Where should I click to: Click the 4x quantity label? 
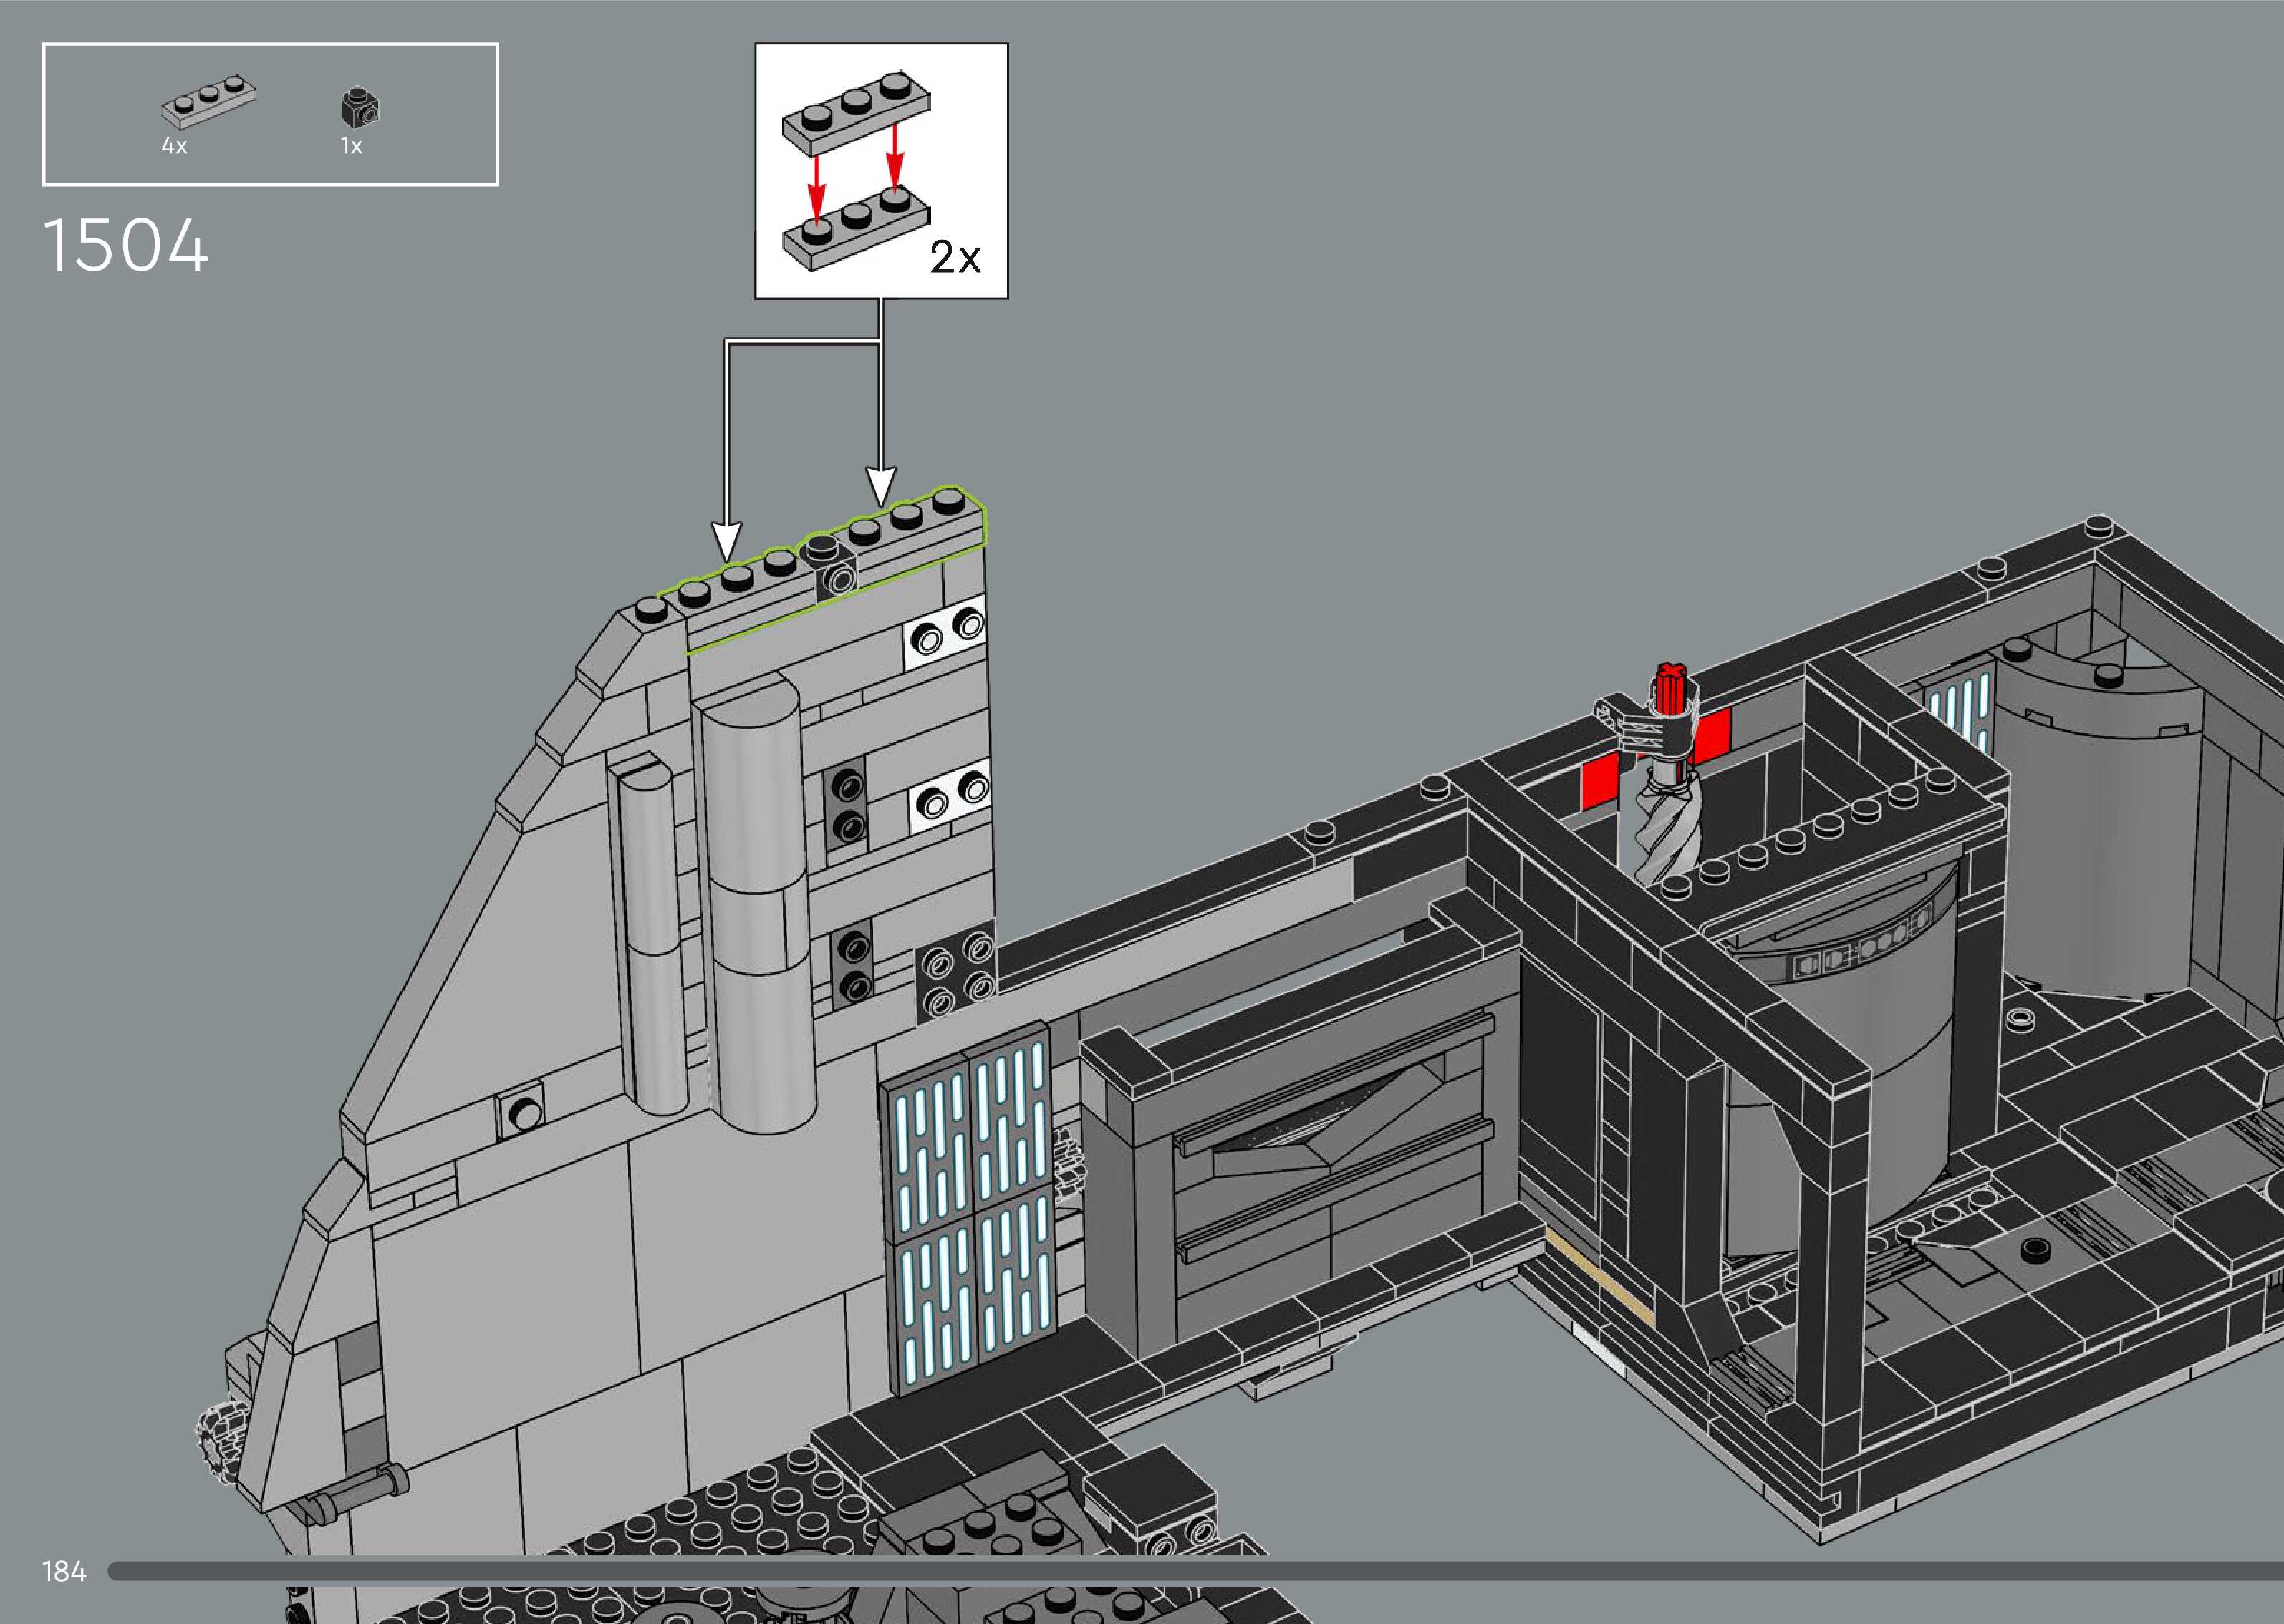(x=174, y=146)
